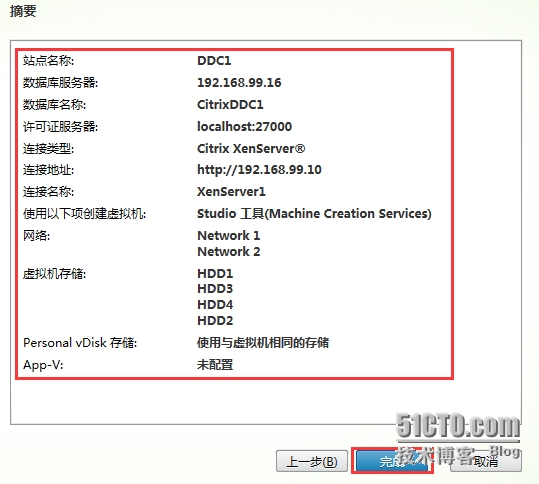The width and height of the screenshot is (539, 484).
Task: Select Studio 工具(Machine Creation Services) value
Action: [314, 213]
